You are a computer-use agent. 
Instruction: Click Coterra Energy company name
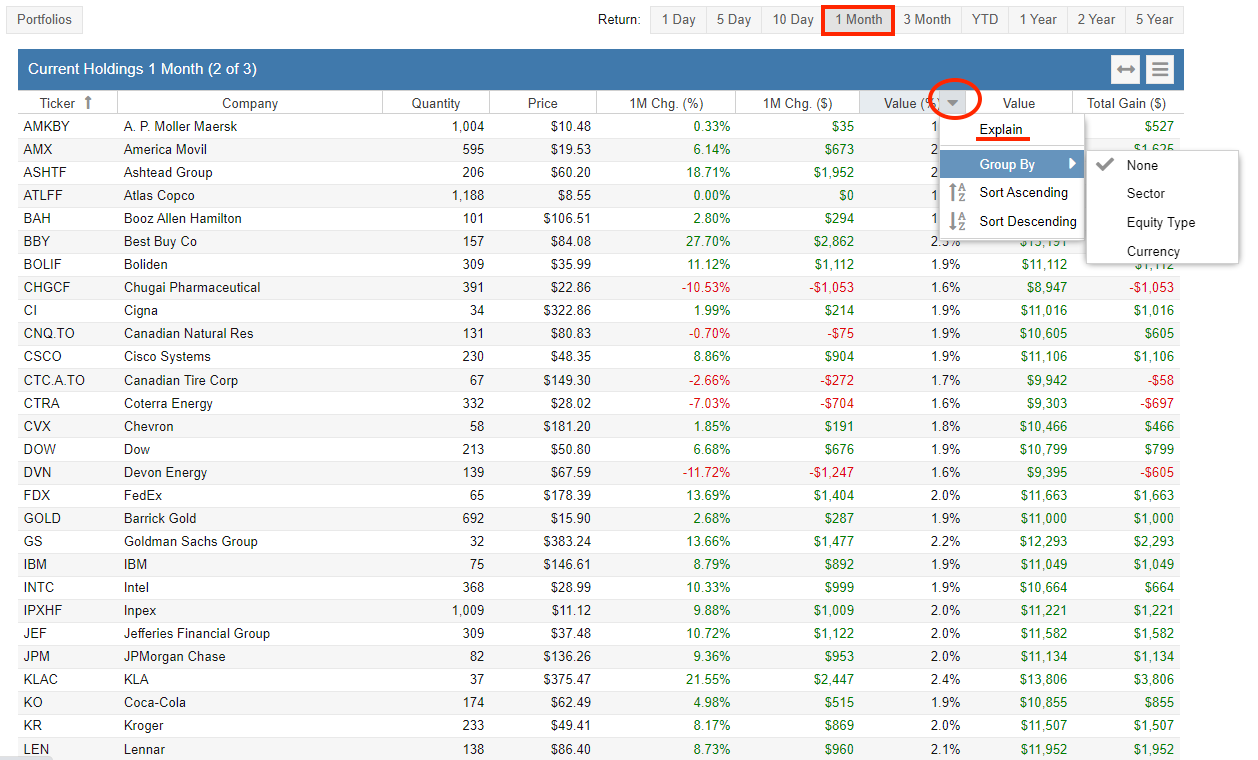tap(168, 403)
